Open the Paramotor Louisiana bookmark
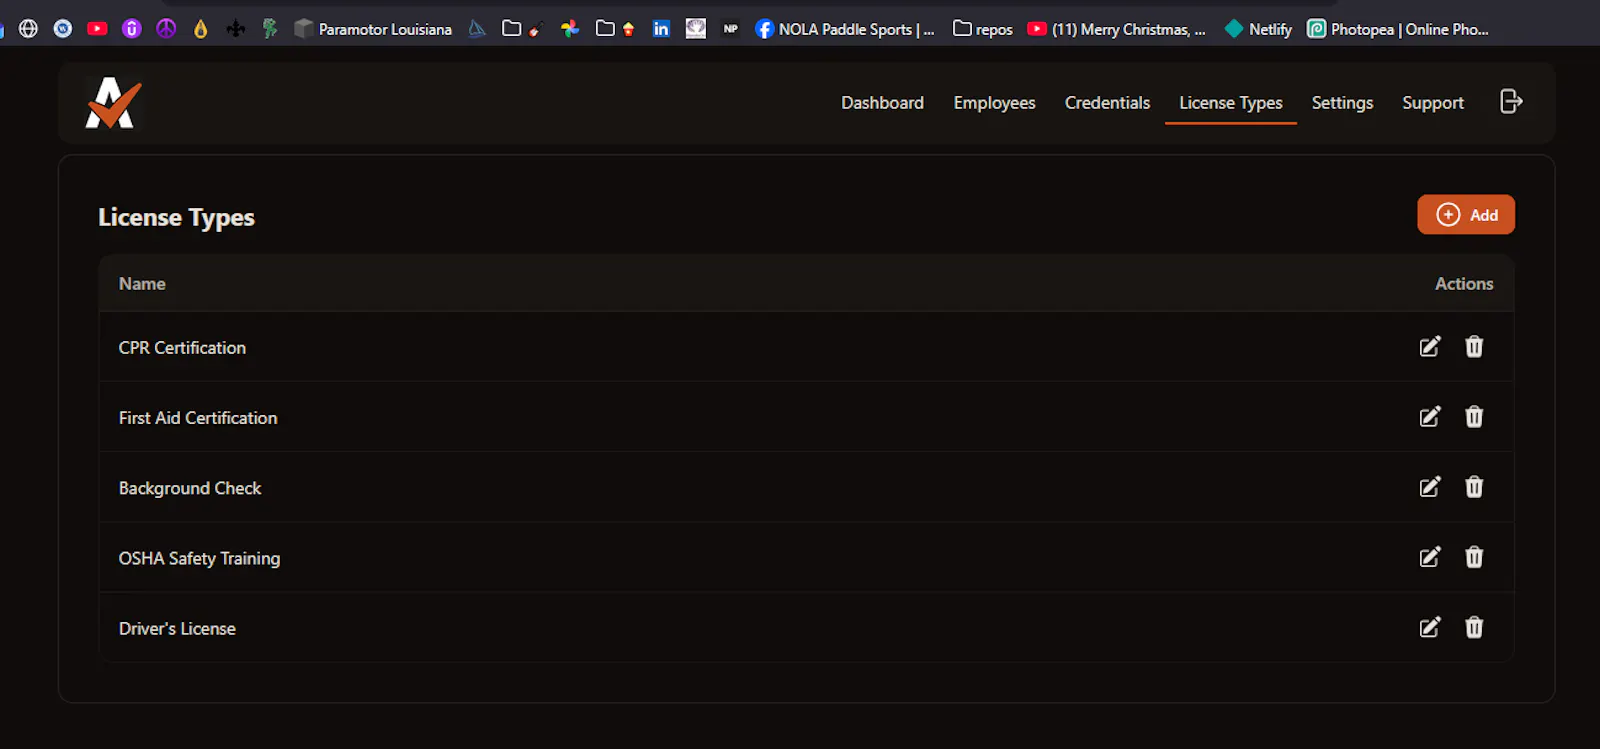Screen dimensions: 1600x749 pos(373,29)
